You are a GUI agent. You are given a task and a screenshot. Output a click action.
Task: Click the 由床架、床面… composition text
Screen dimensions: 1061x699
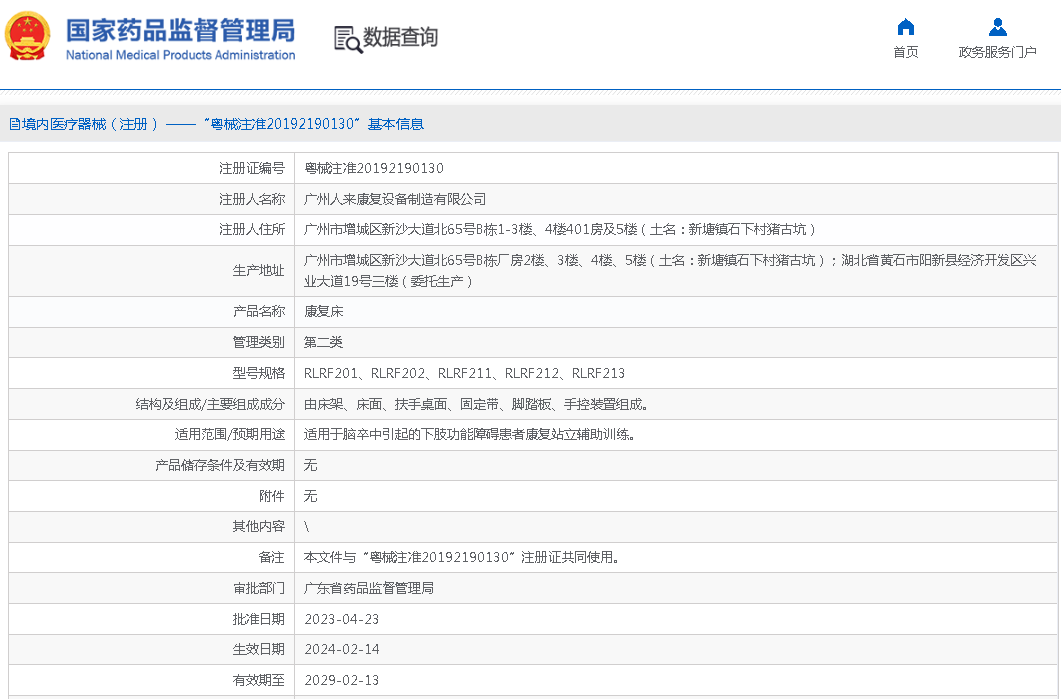tap(476, 405)
